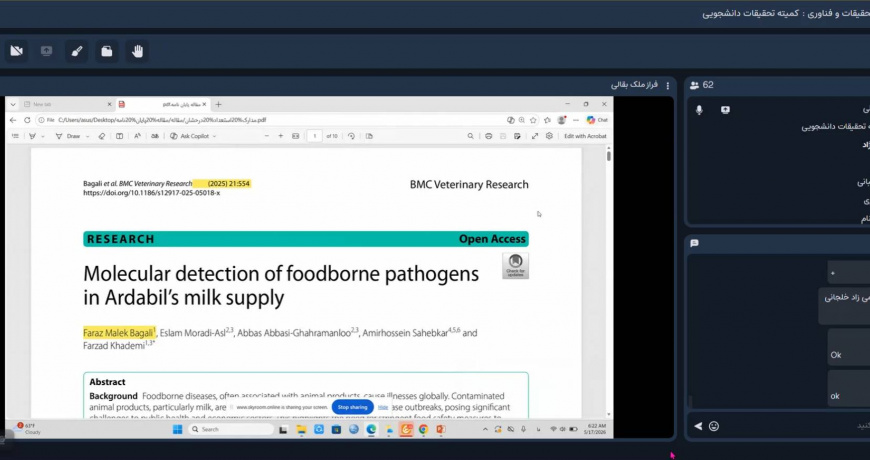Send chat message with the arrow icon
The width and height of the screenshot is (870, 460).
[x=698, y=426]
